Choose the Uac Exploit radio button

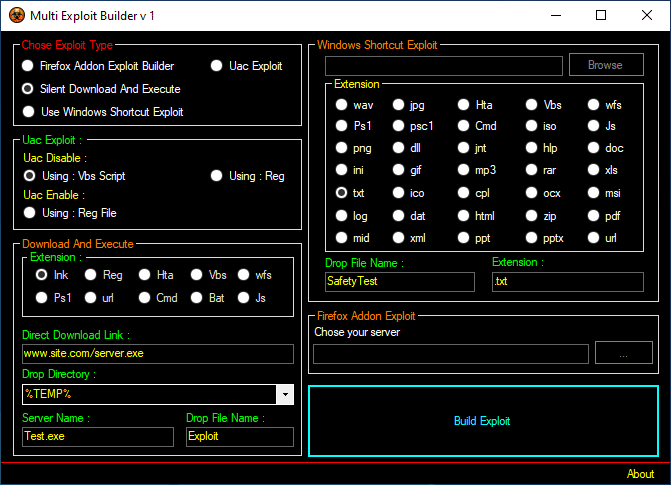[217, 66]
